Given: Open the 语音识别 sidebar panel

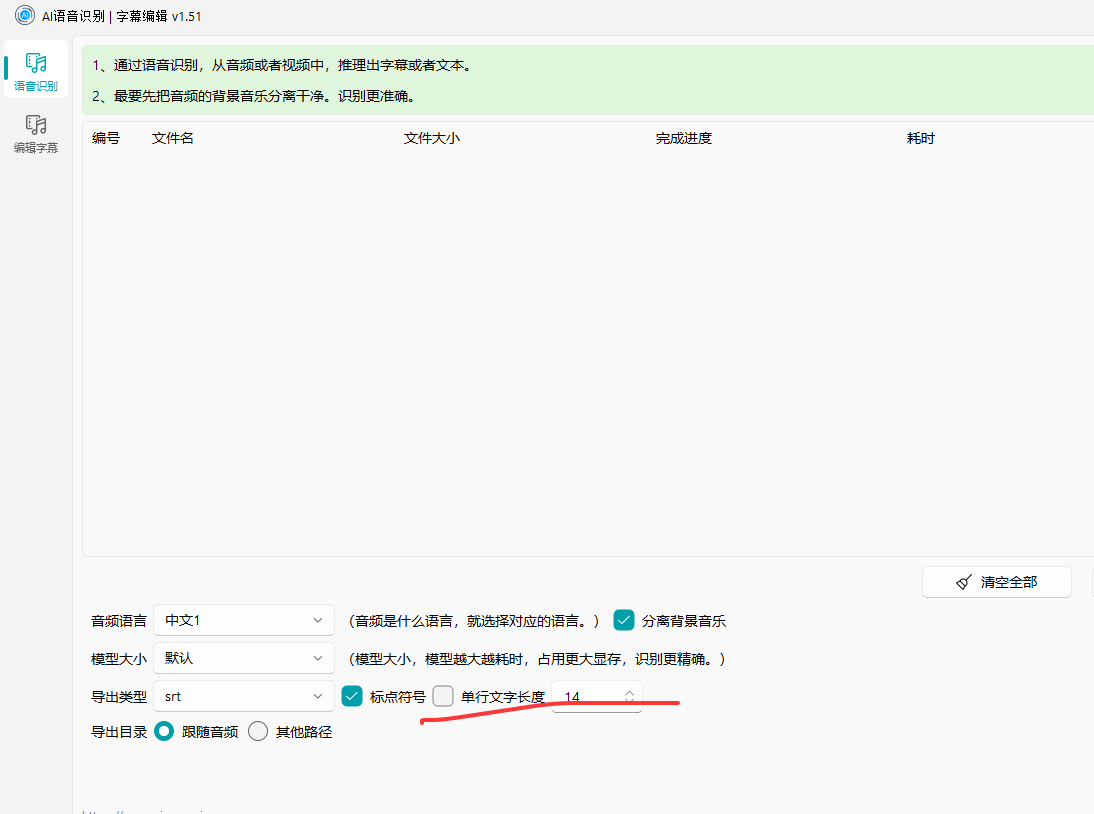Looking at the screenshot, I should click(36, 70).
